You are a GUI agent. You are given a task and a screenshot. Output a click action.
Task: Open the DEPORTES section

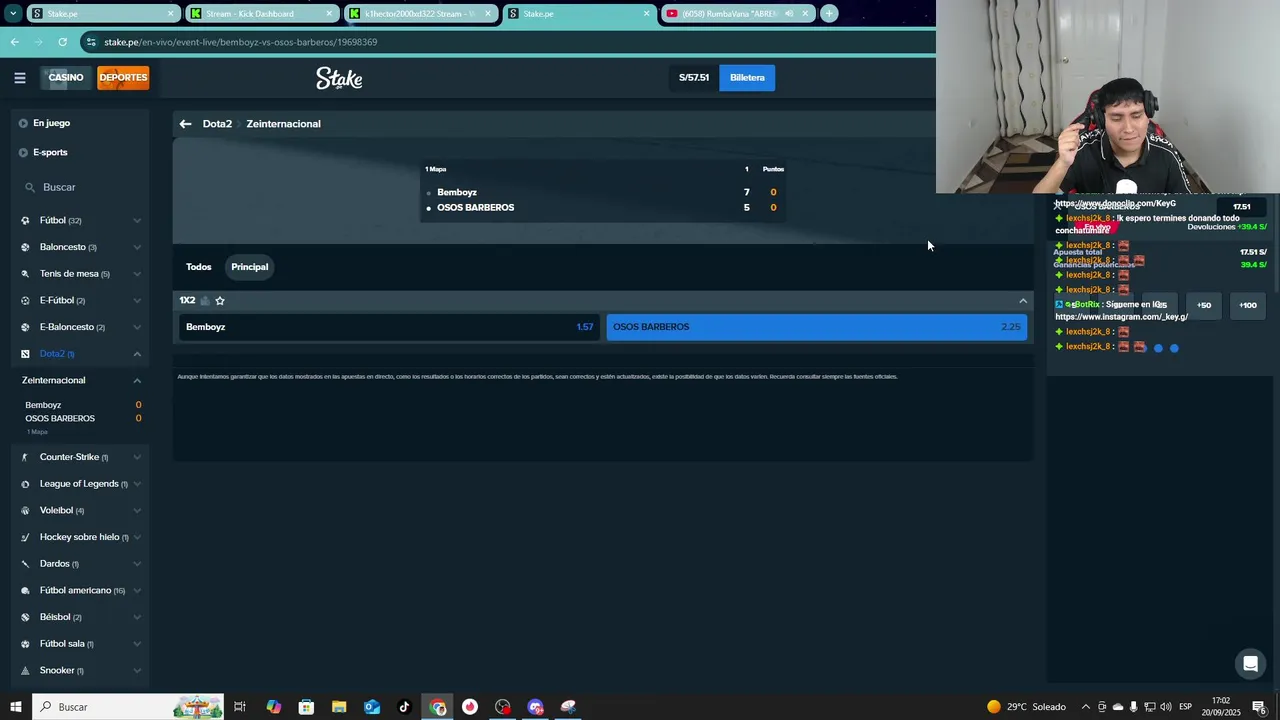[x=123, y=78]
